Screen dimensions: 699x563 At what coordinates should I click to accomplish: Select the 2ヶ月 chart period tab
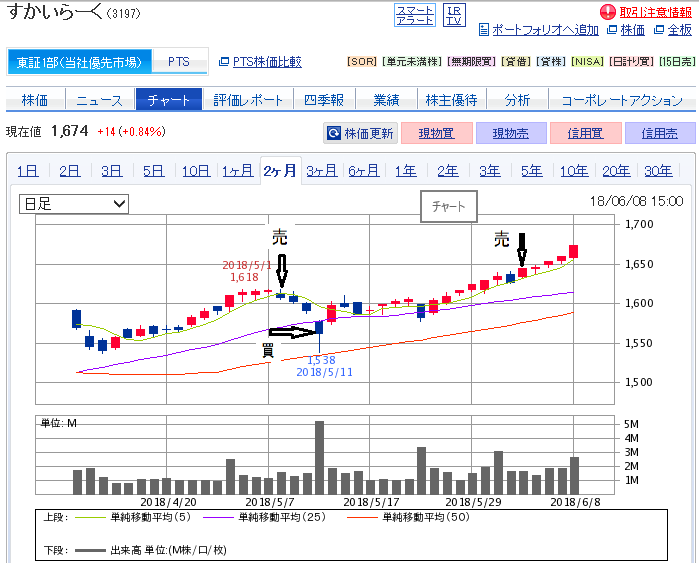(280, 170)
